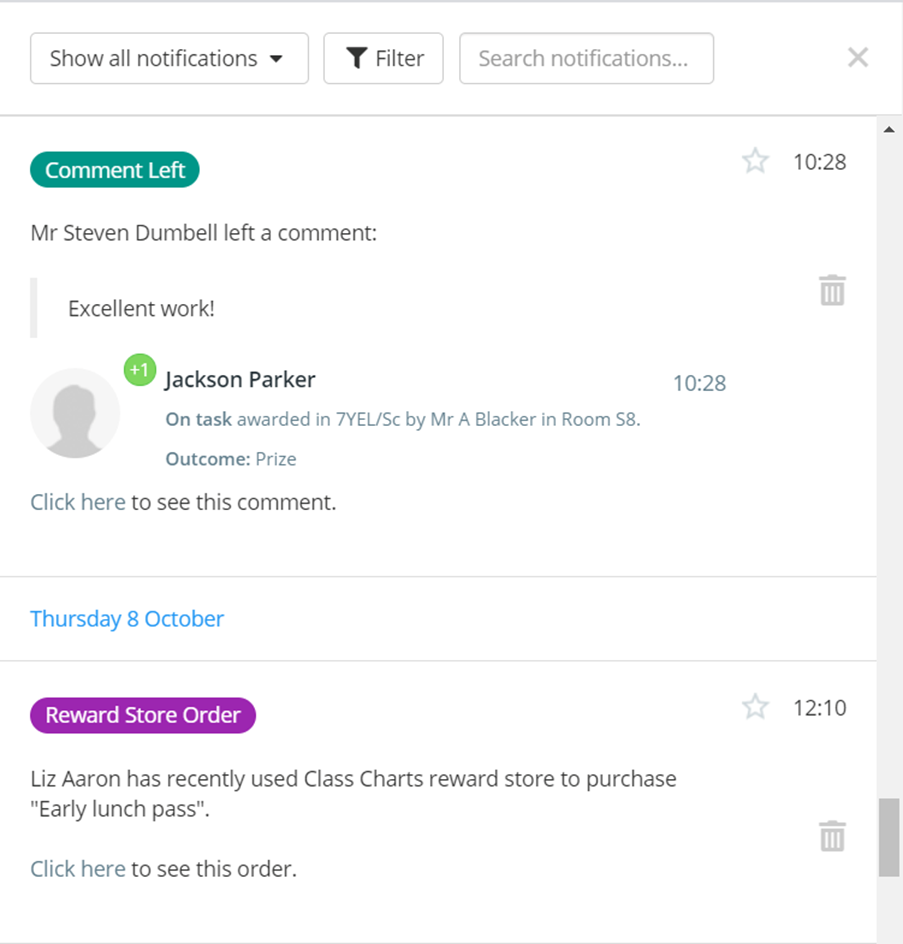Delete the Comment Left notification with trash icon
Viewport: 903px width, 944px height.
(831, 290)
